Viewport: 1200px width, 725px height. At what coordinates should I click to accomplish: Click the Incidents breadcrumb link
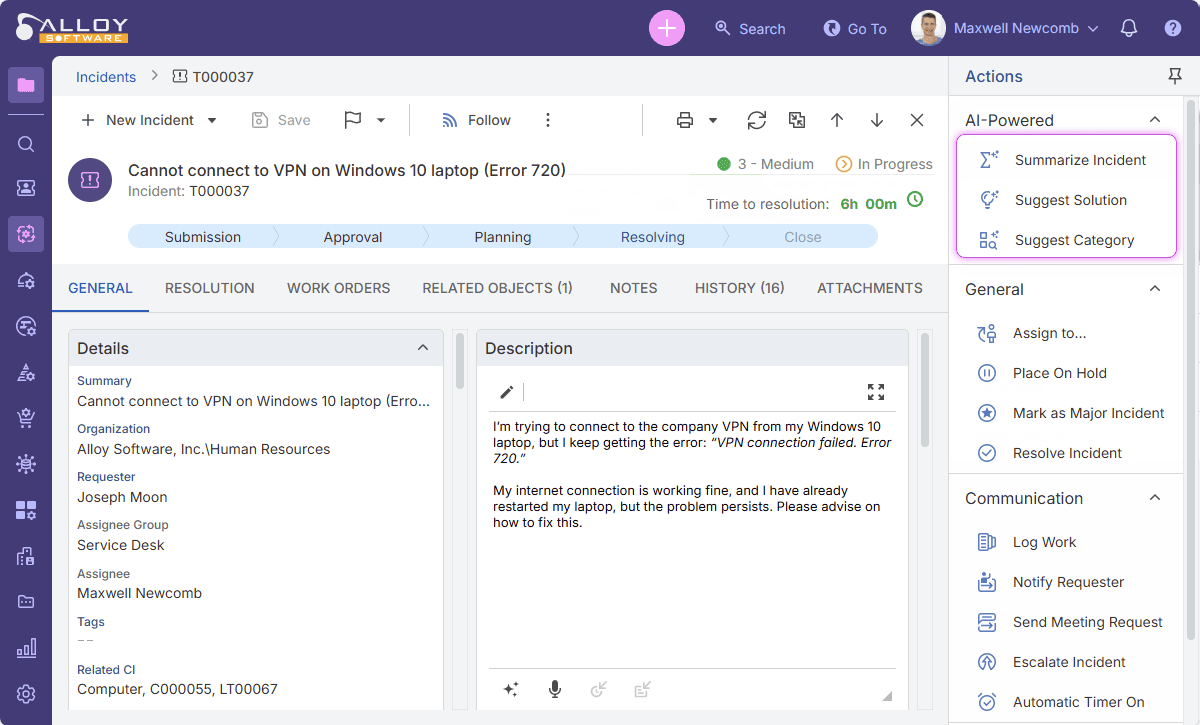coord(106,77)
